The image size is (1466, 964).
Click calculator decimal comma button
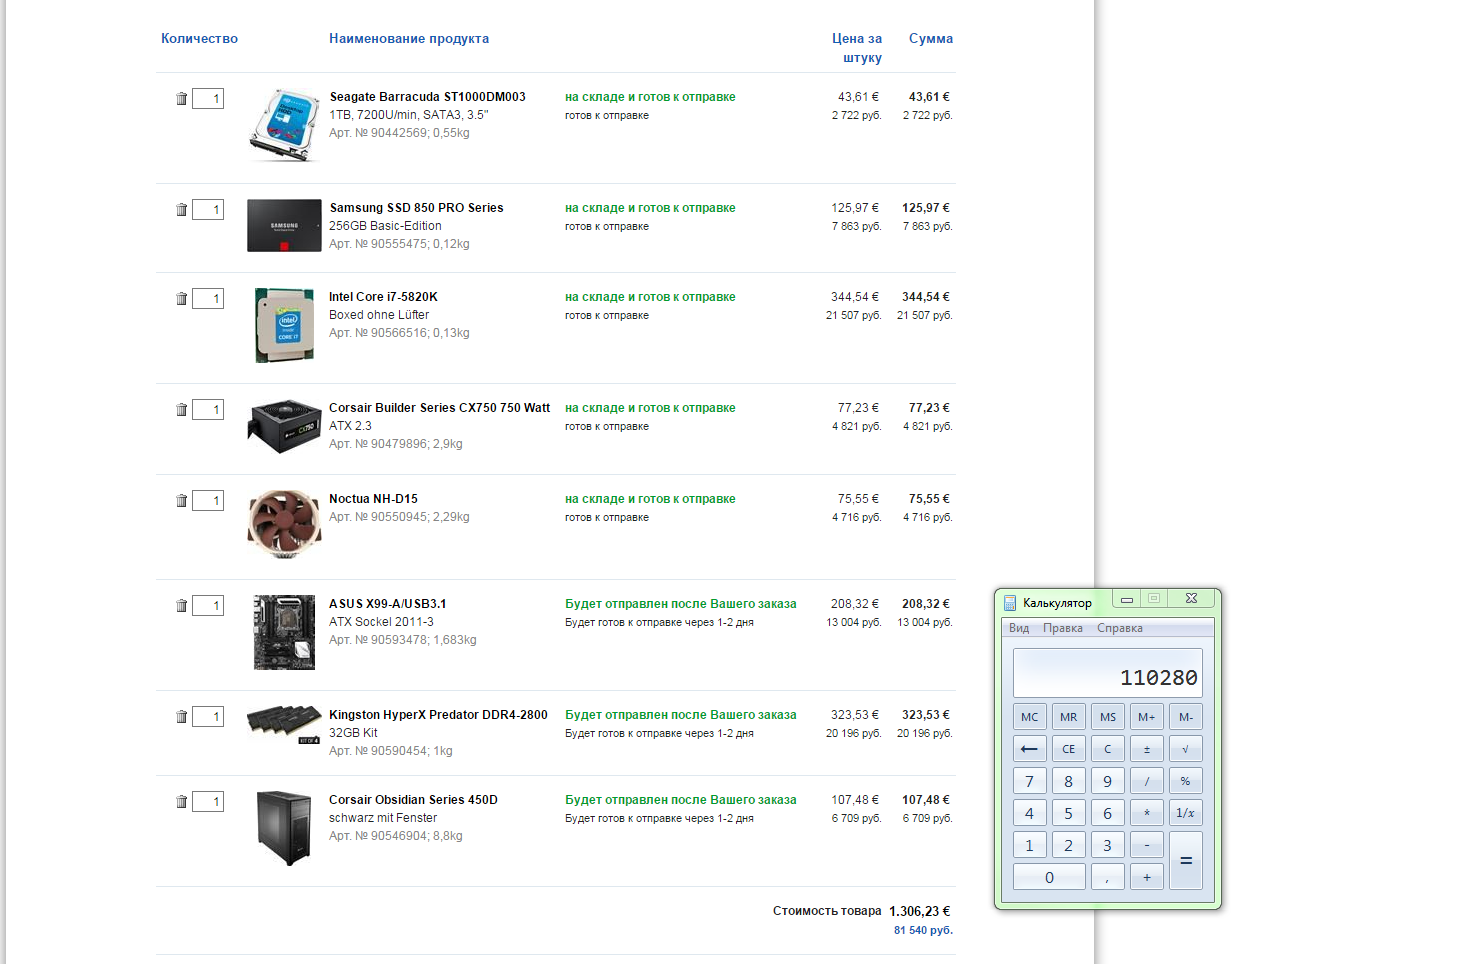point(1108,877)
